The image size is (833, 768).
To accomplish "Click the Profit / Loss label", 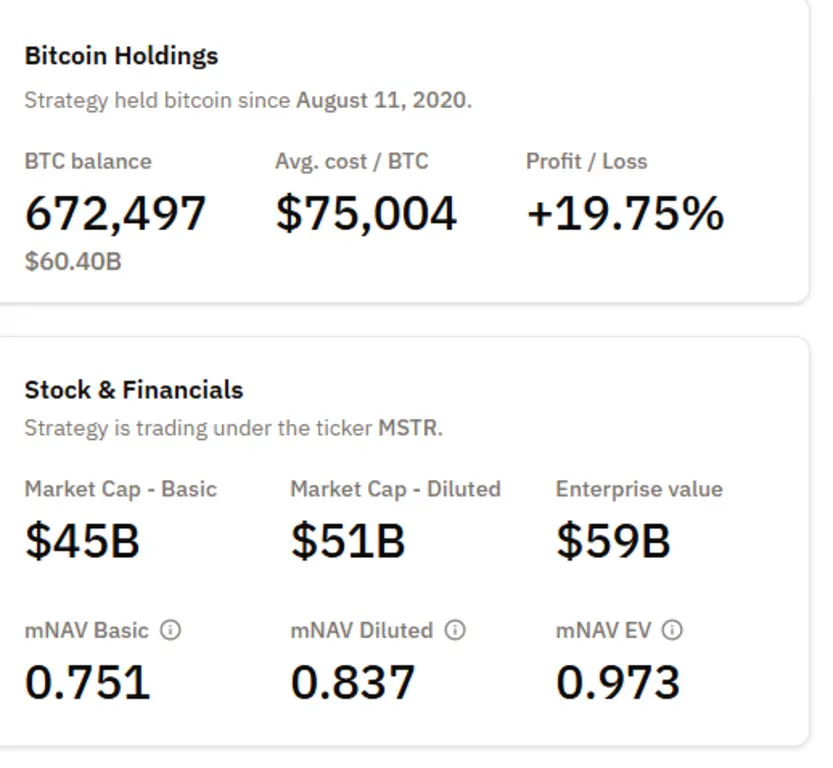I will pyautogui.click(x=587, y=161).
